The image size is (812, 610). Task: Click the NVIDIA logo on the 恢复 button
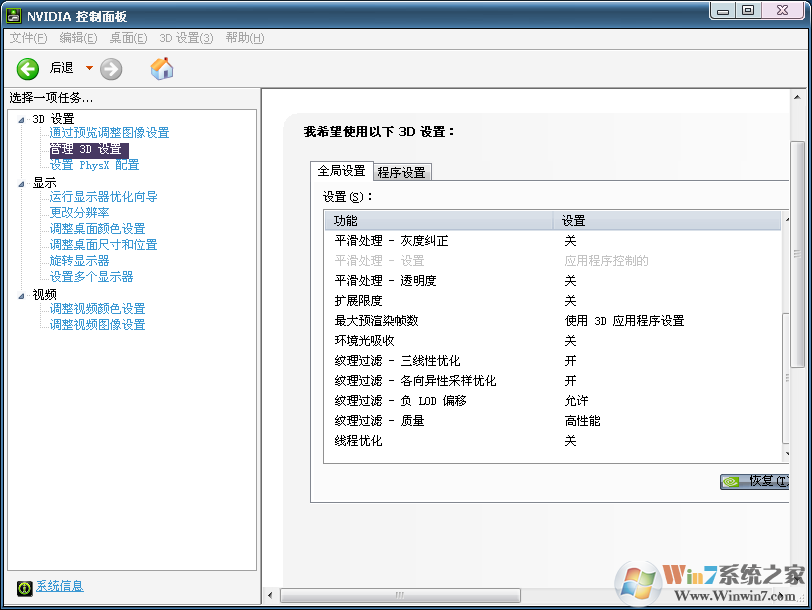tap(731, 481)
